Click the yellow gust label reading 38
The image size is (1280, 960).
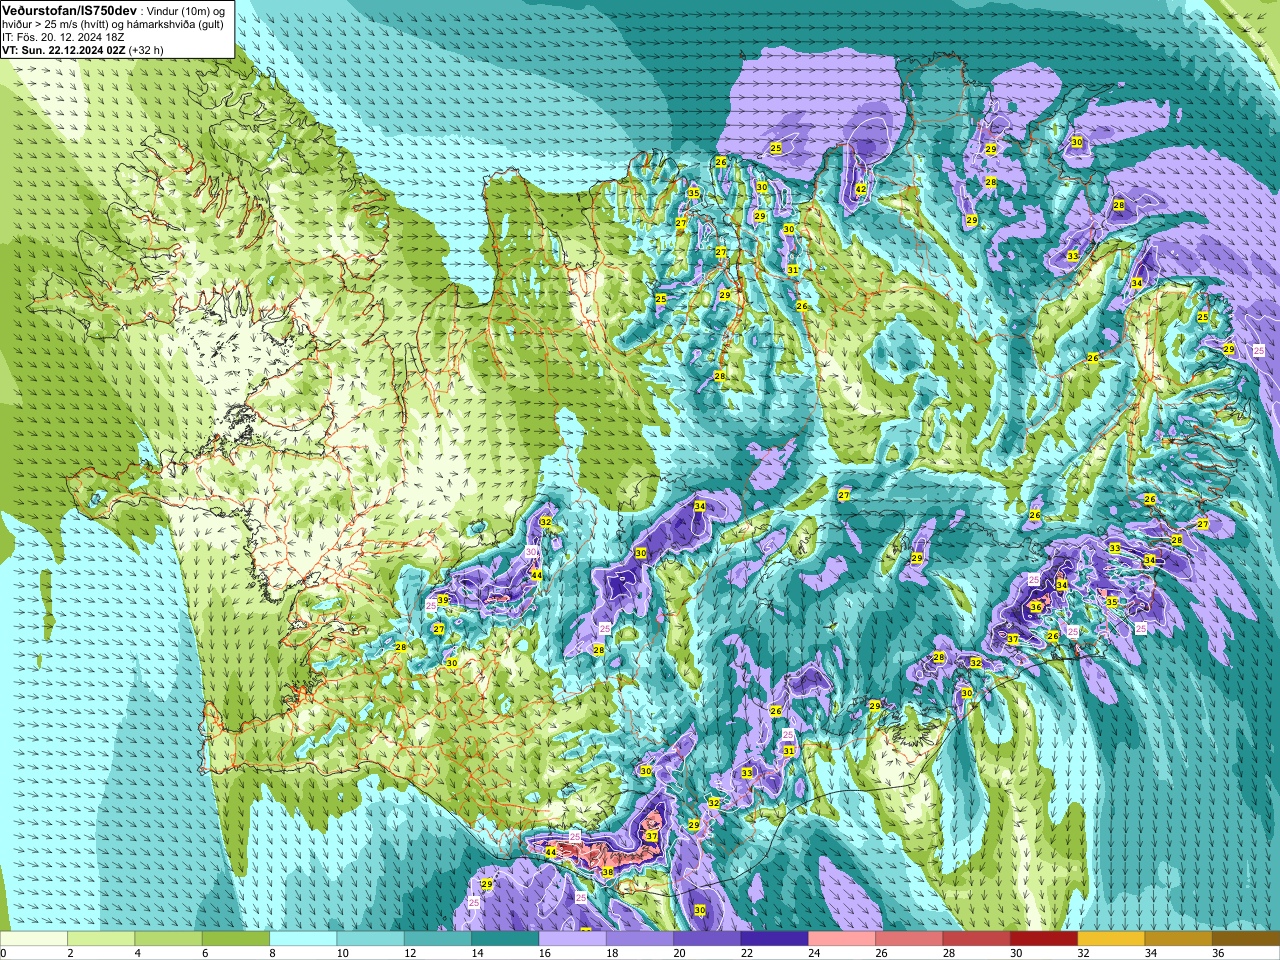[x=608, y=872]
